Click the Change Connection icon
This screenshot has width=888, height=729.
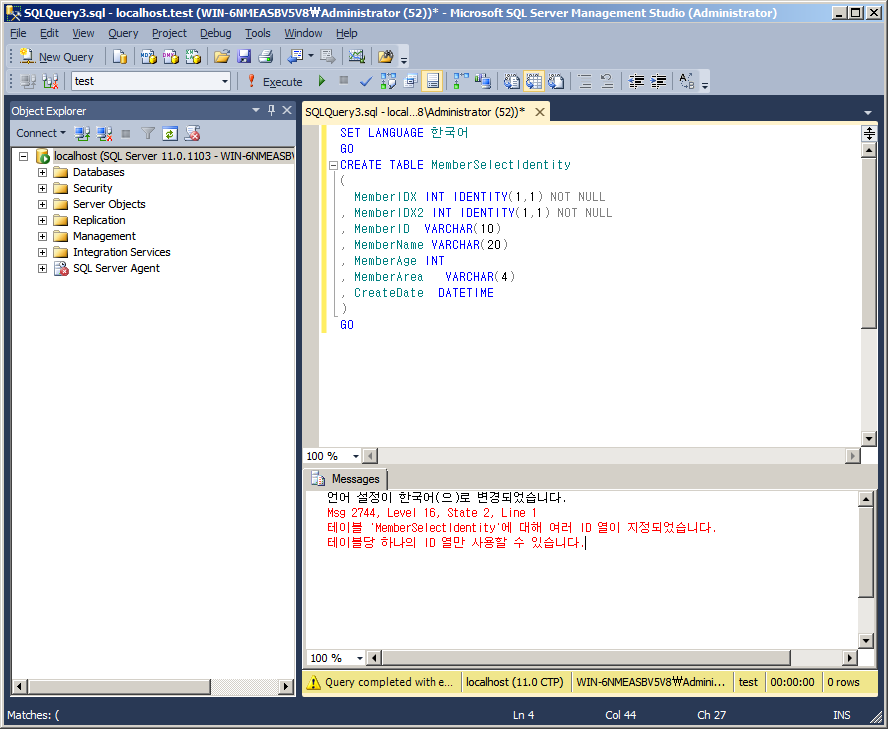pyautogui.click(x=50, y=82)
